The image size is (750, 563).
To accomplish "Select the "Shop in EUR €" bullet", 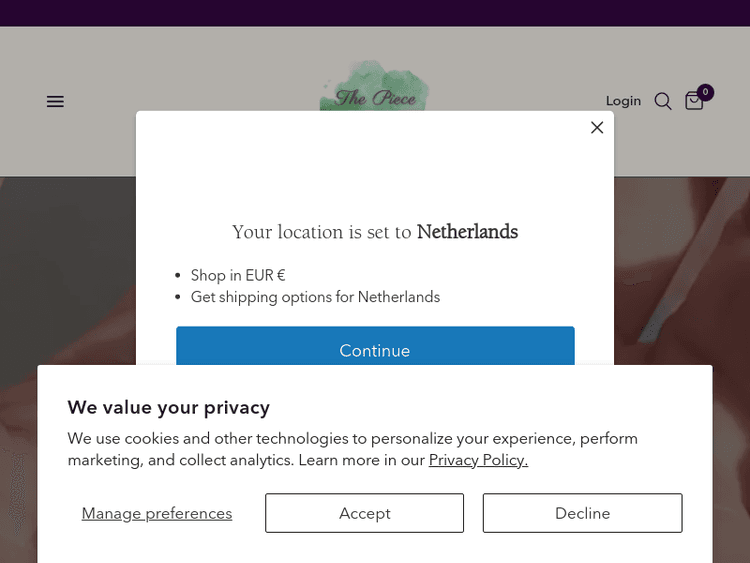I will tap(238, 275).
